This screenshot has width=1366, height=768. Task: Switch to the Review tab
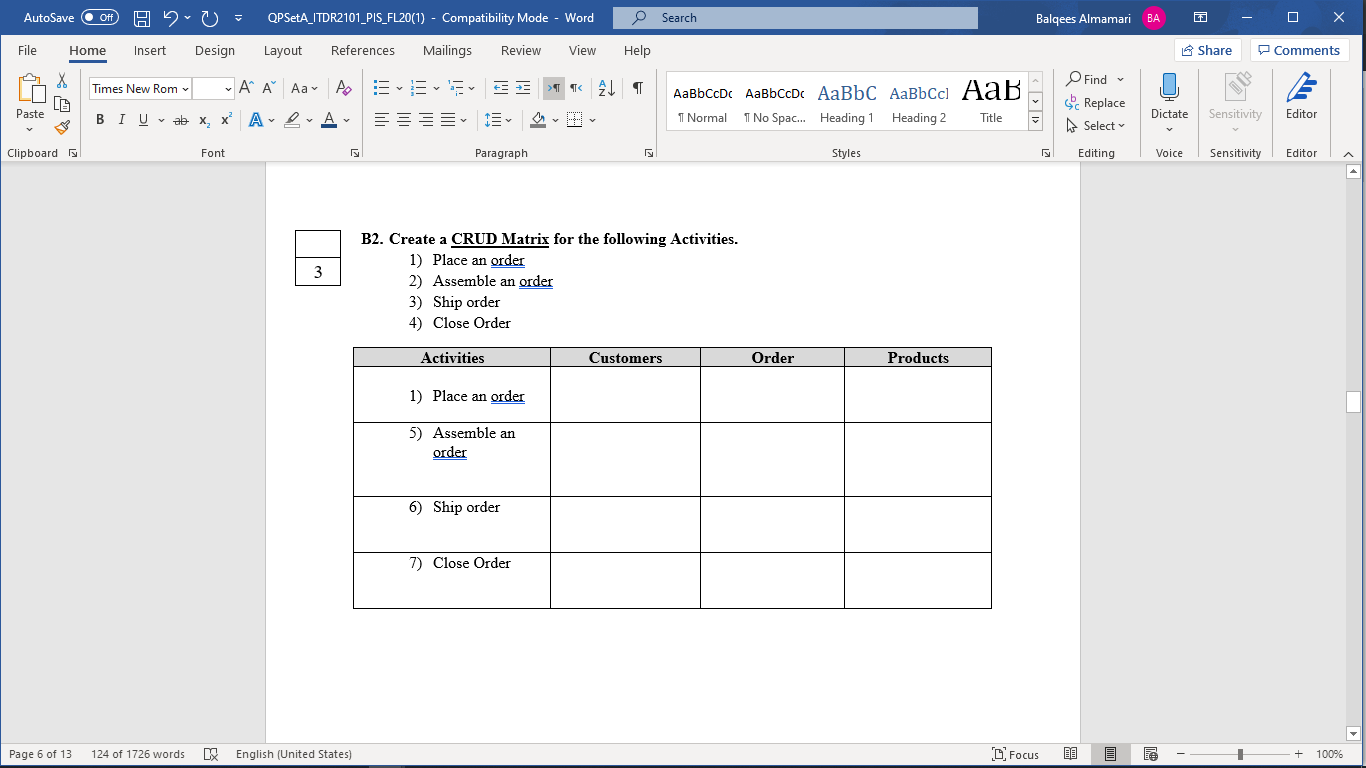[521, 50]
